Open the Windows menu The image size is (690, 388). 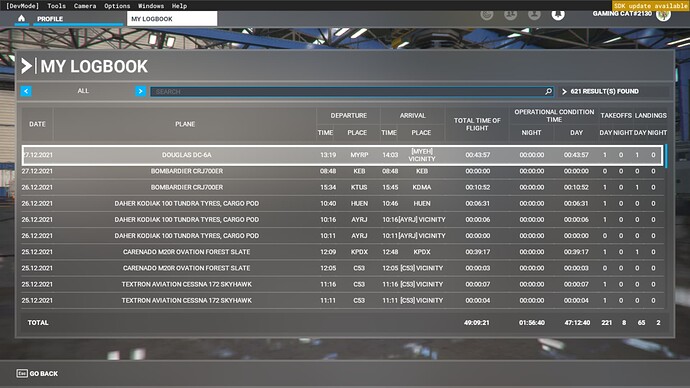point(151,6)
